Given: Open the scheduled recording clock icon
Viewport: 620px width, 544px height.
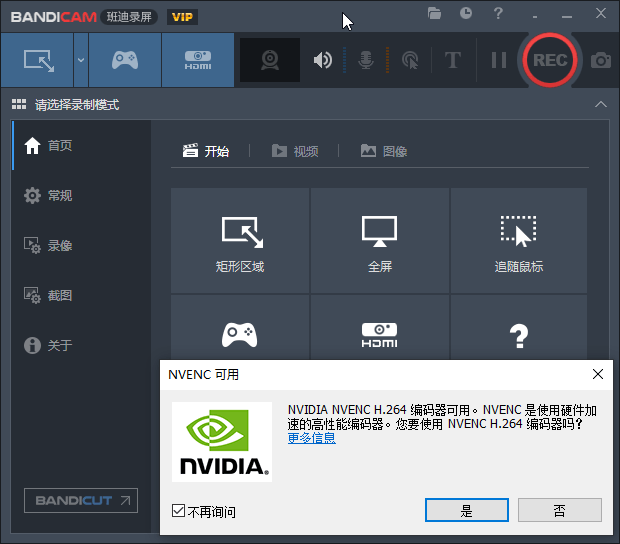Looking at the screenshot, I should pyautogui.click(x=466, y=13).
